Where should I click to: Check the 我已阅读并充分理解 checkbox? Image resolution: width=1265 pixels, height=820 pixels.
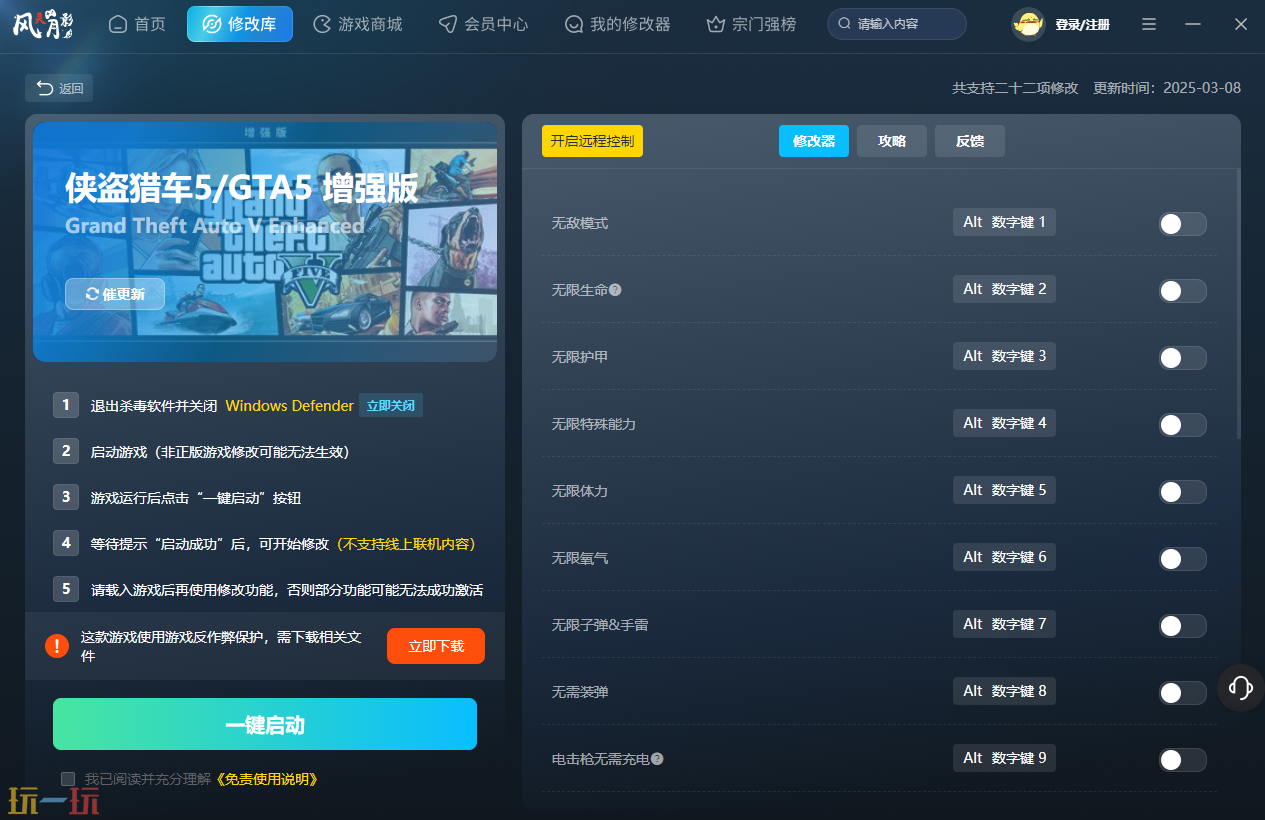68,779
